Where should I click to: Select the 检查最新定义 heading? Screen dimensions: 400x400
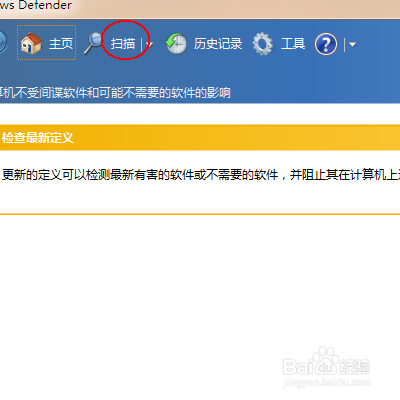pos(37,138)
